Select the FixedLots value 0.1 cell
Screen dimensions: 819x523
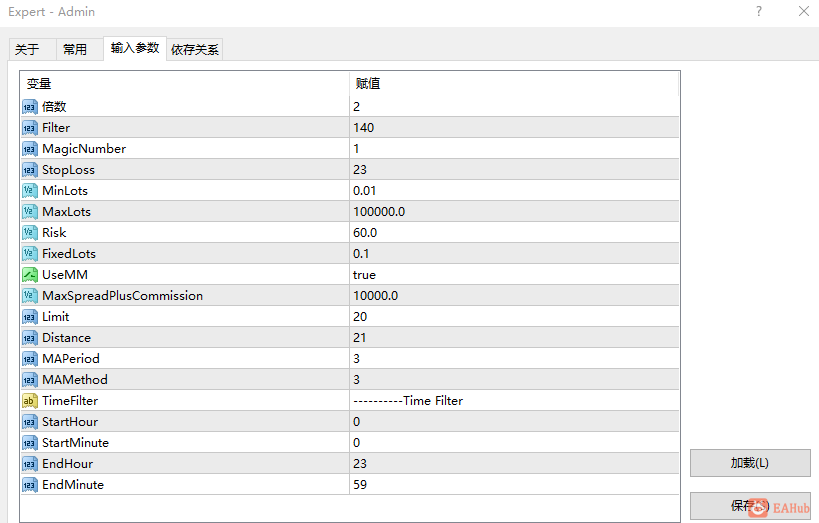pyautogui.click(x=514, y=254)
